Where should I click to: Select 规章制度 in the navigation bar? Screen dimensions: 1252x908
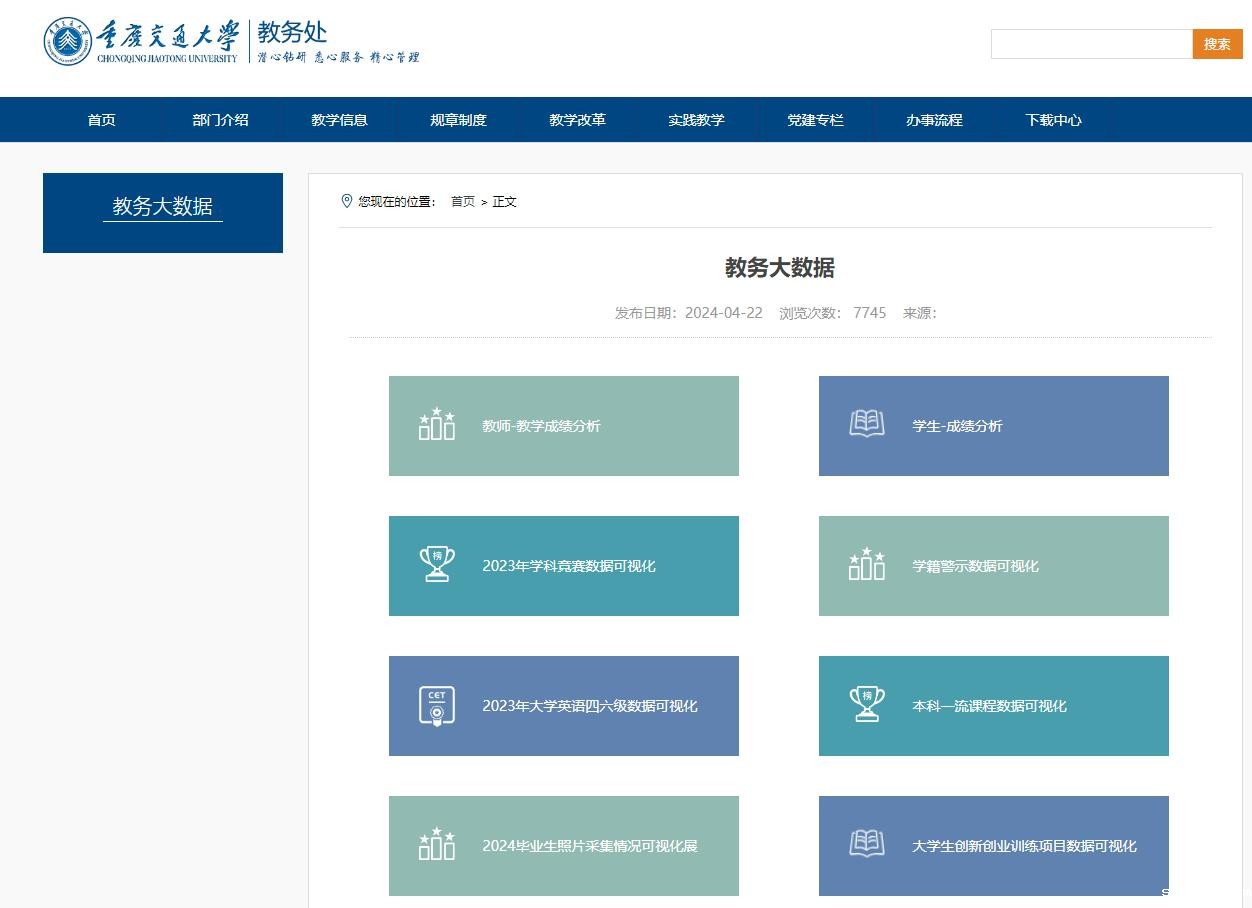(458, 120)
